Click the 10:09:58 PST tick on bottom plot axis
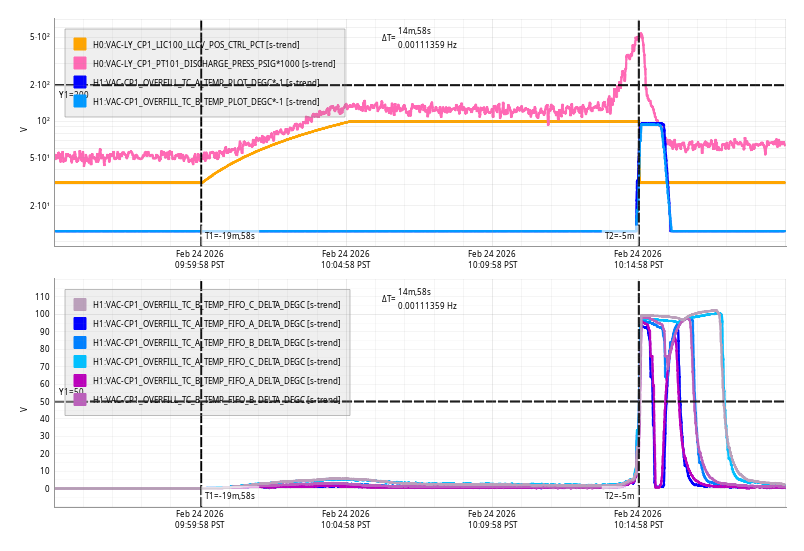 pyautogui.click(x=492, y=519)
